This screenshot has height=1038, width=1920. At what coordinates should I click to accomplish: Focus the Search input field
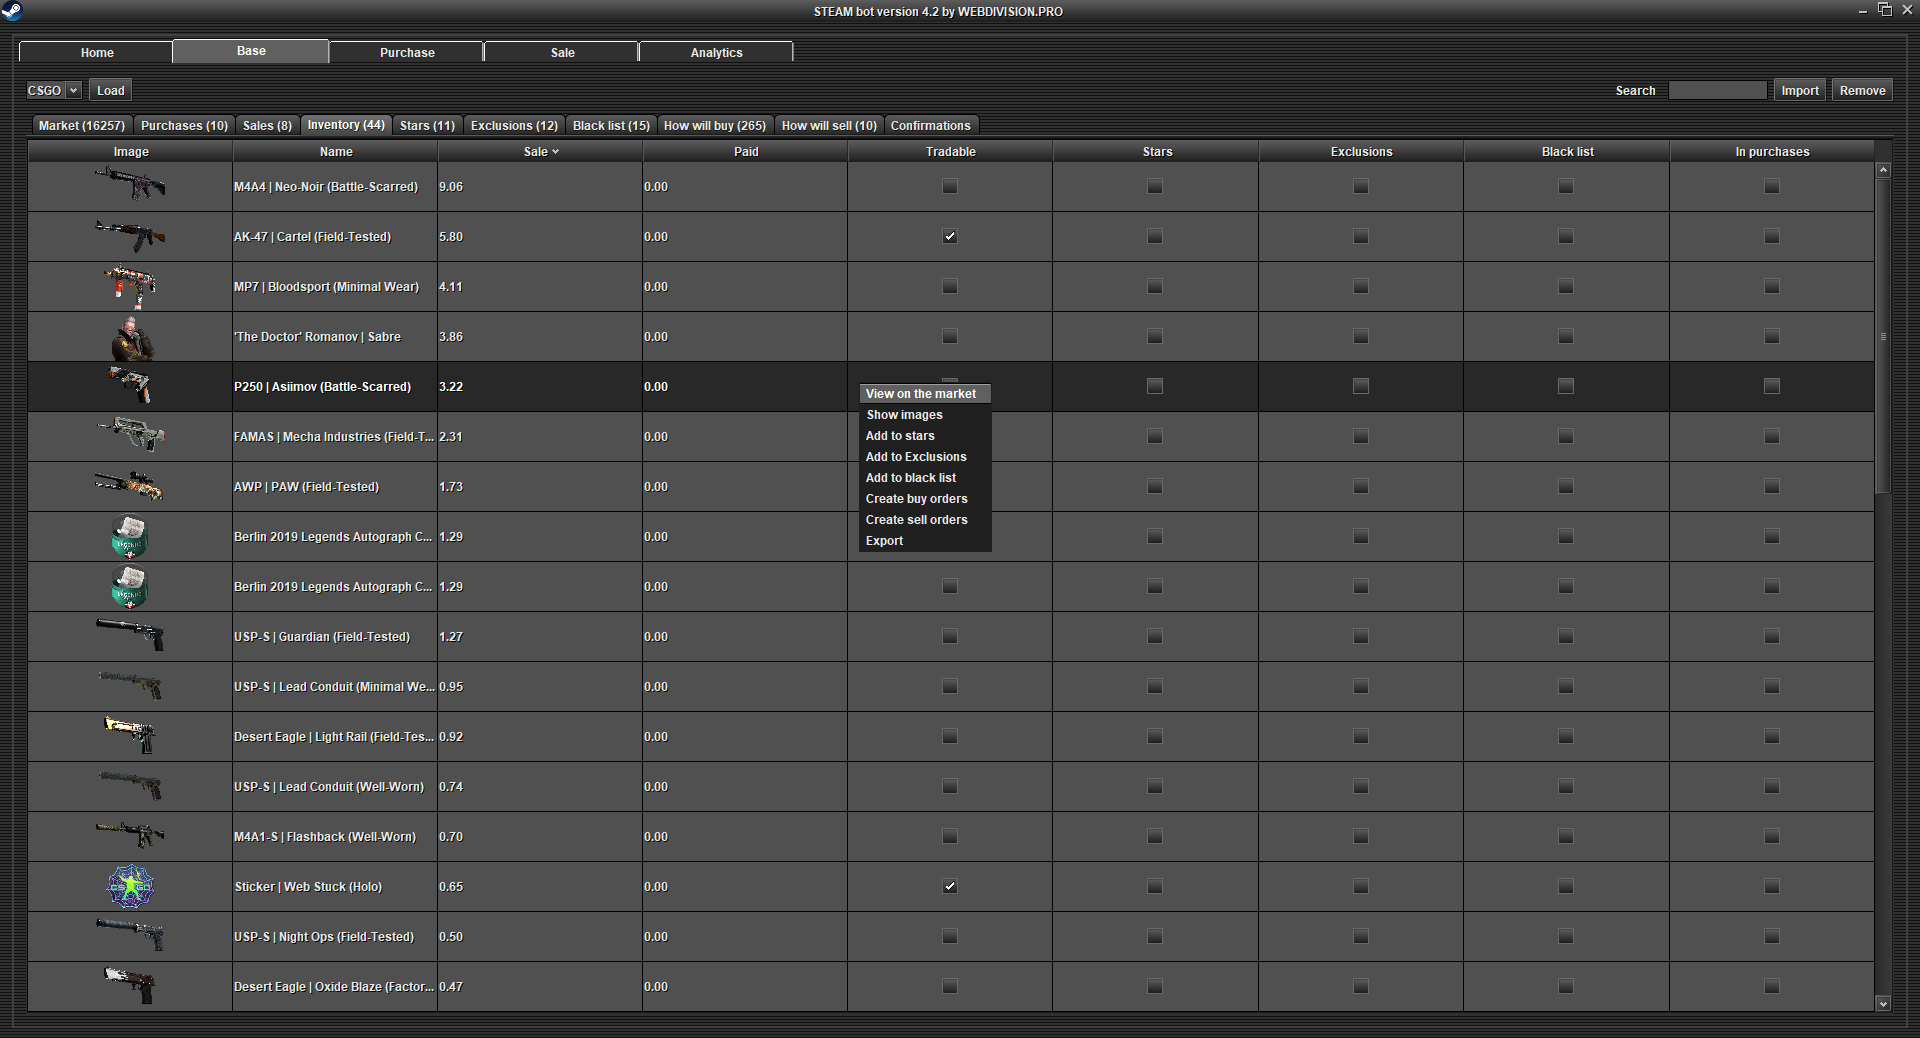tap(1717, 90)
